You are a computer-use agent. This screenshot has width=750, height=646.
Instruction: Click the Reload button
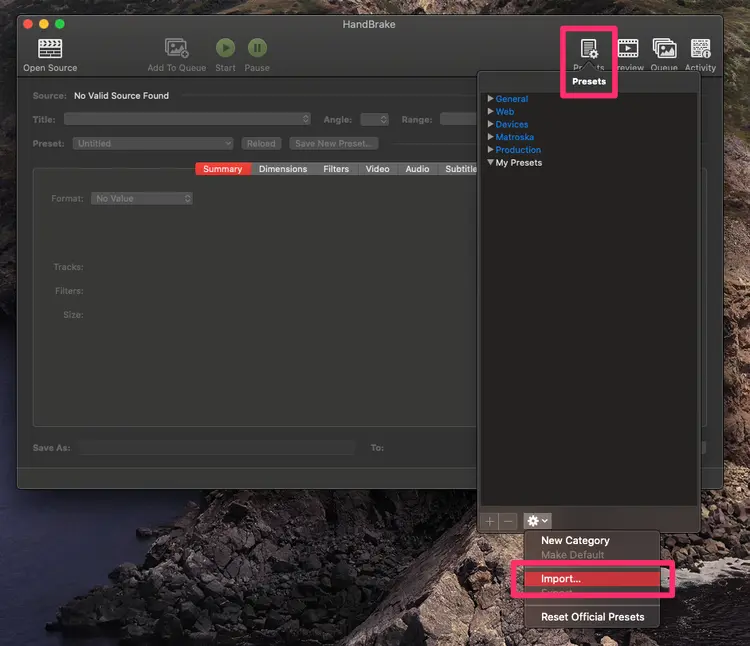pos(261,143)
